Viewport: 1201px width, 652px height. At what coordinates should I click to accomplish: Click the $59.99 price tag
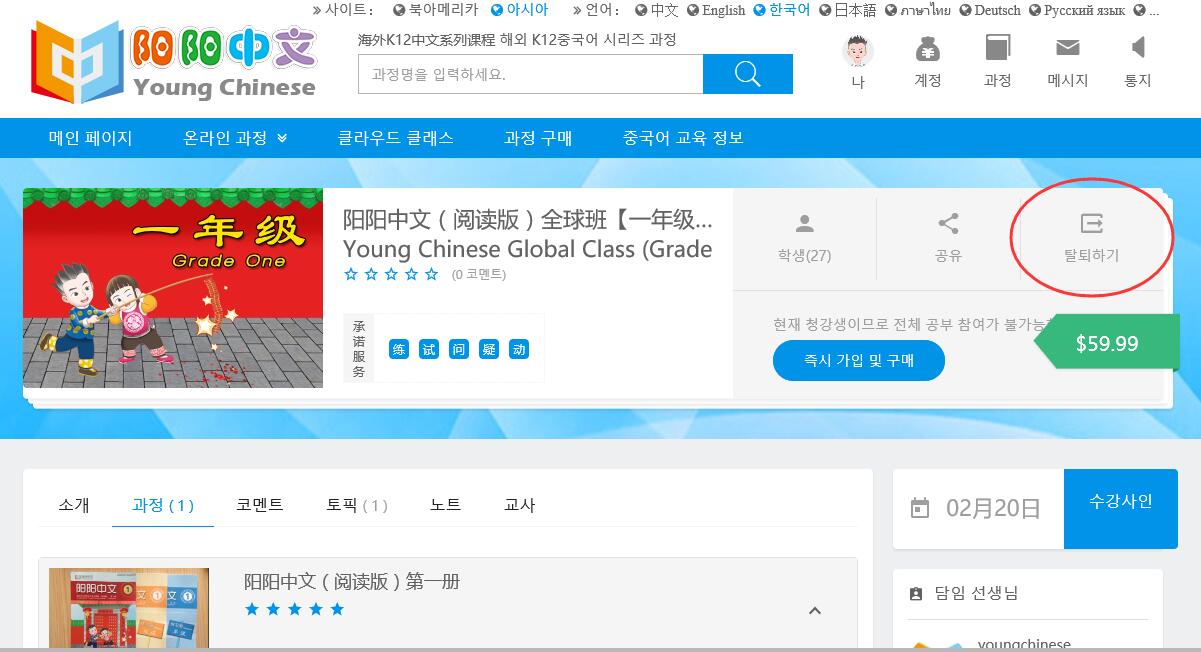[x=1107, y=343]
